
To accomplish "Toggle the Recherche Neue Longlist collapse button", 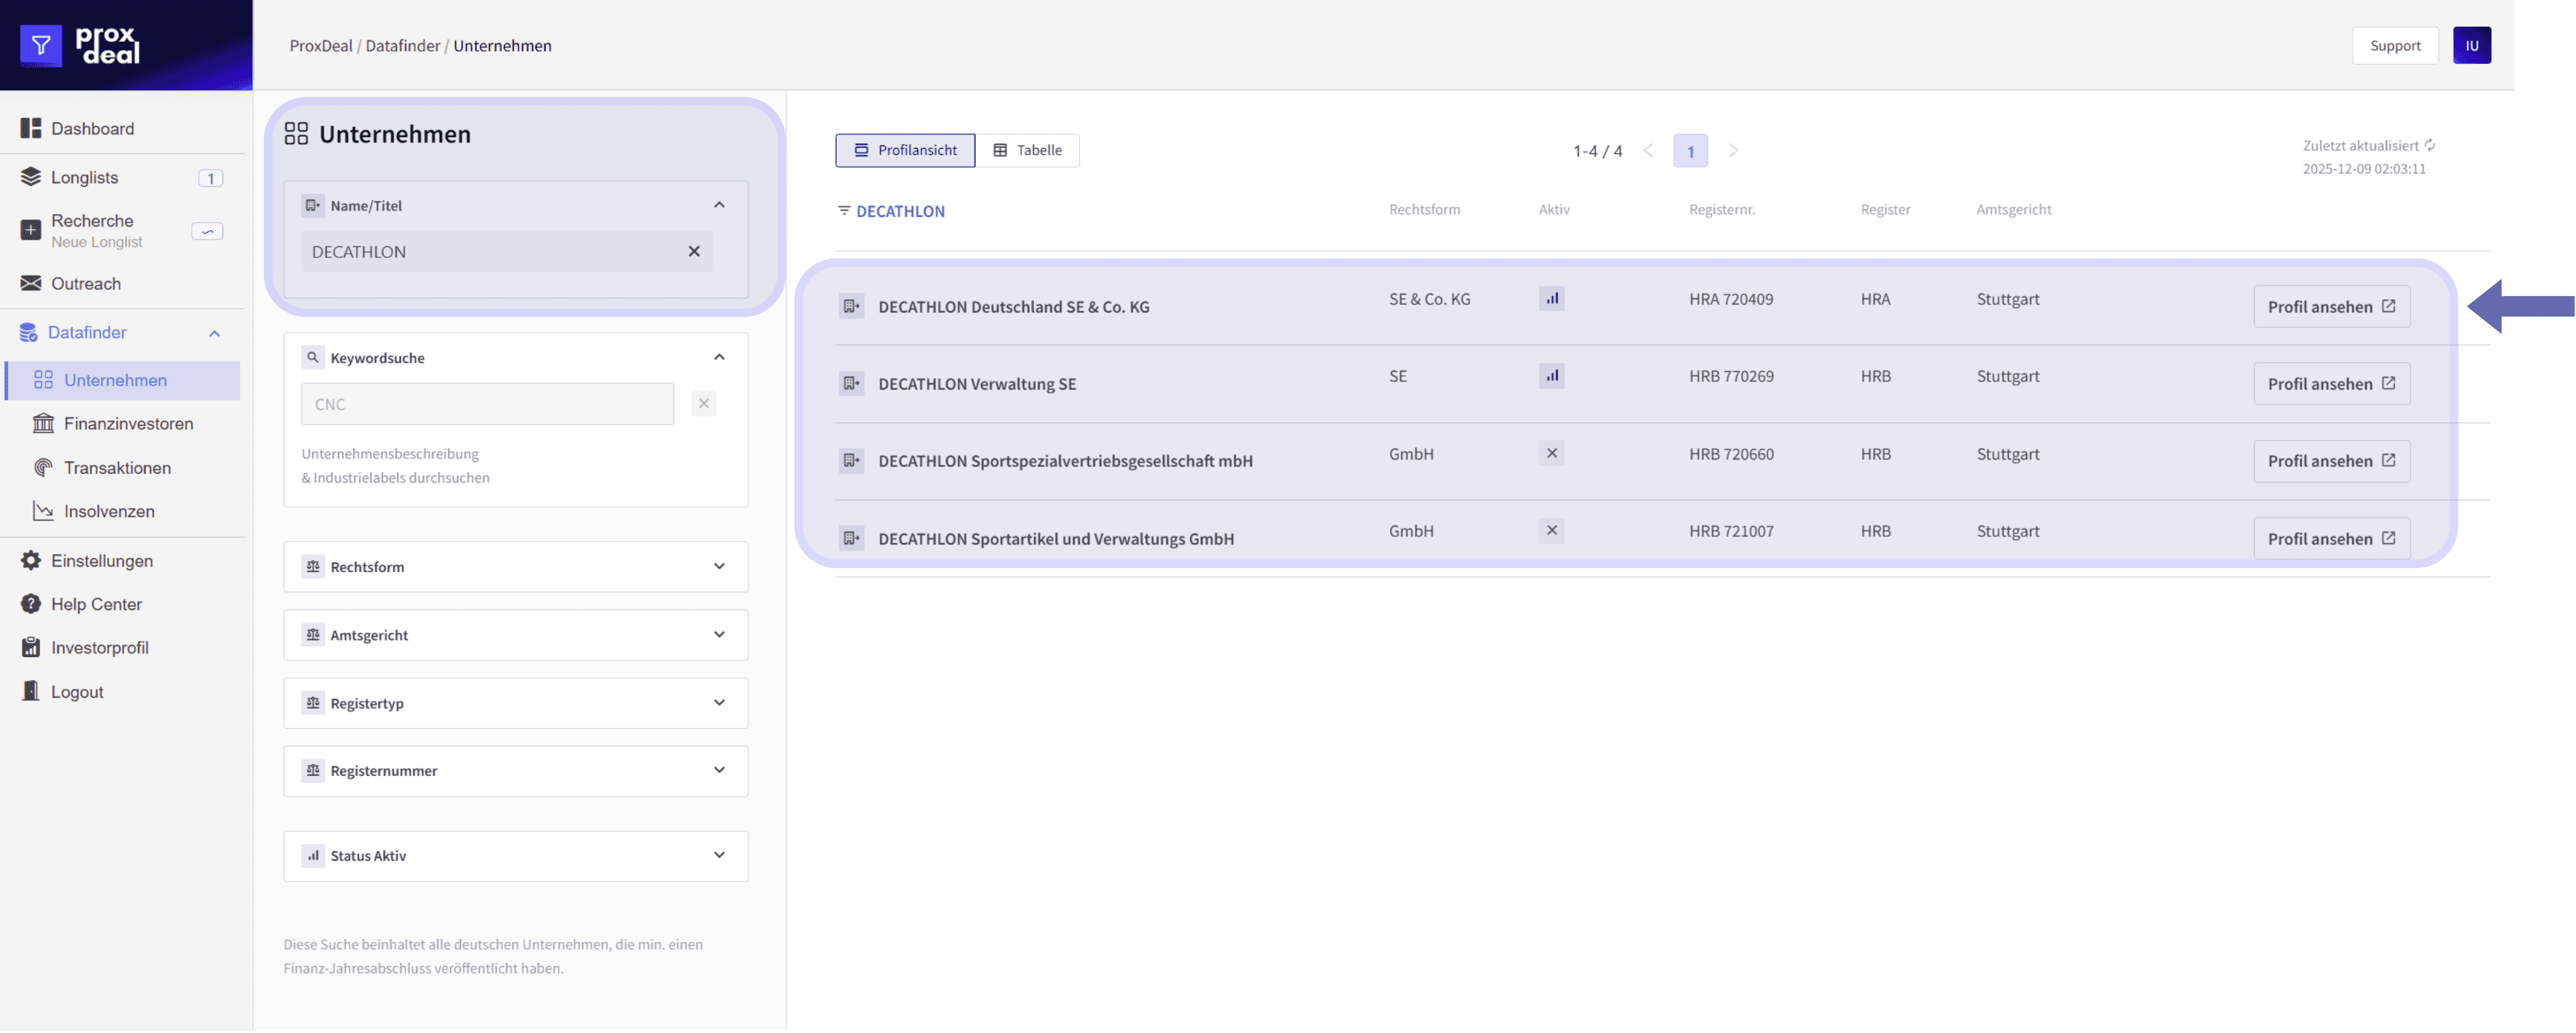I will (207, 231).
